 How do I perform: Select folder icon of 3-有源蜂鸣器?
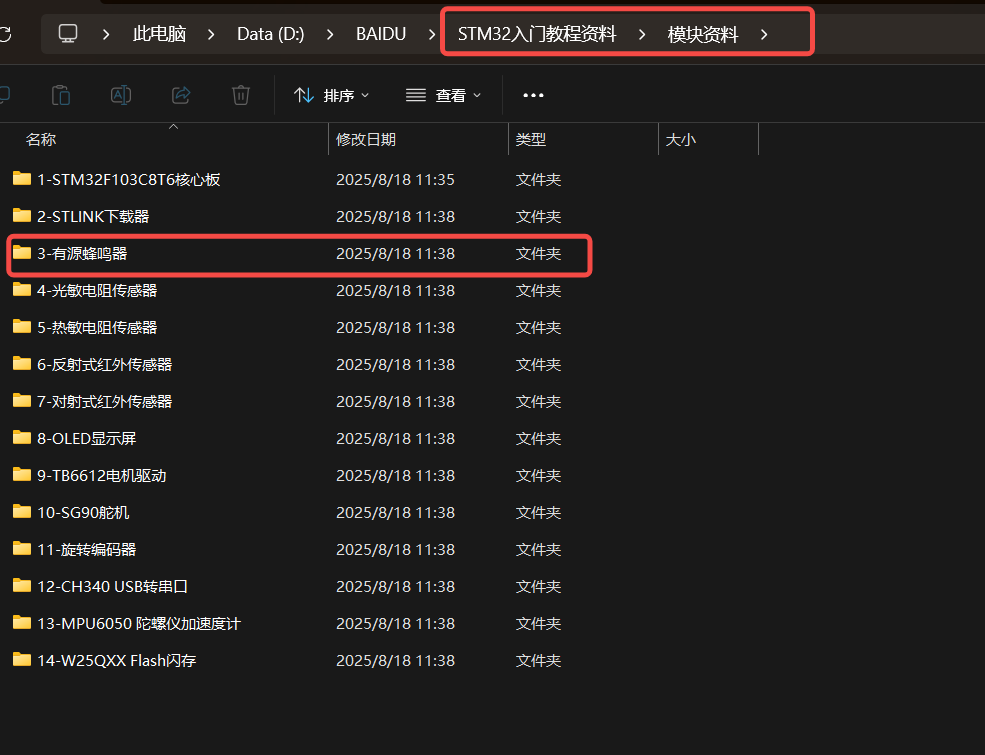22,253
